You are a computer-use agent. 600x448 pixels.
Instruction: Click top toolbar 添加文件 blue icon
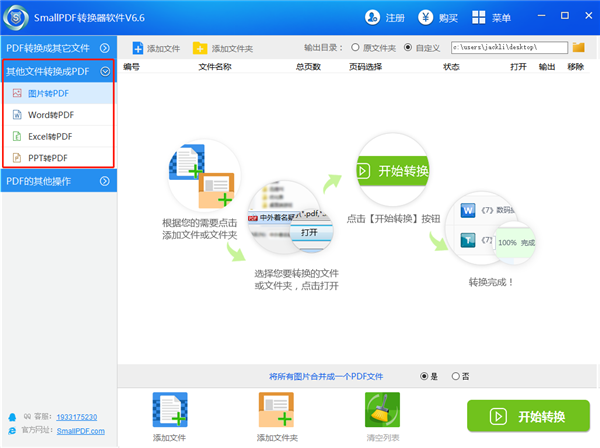tap(138, 48)
